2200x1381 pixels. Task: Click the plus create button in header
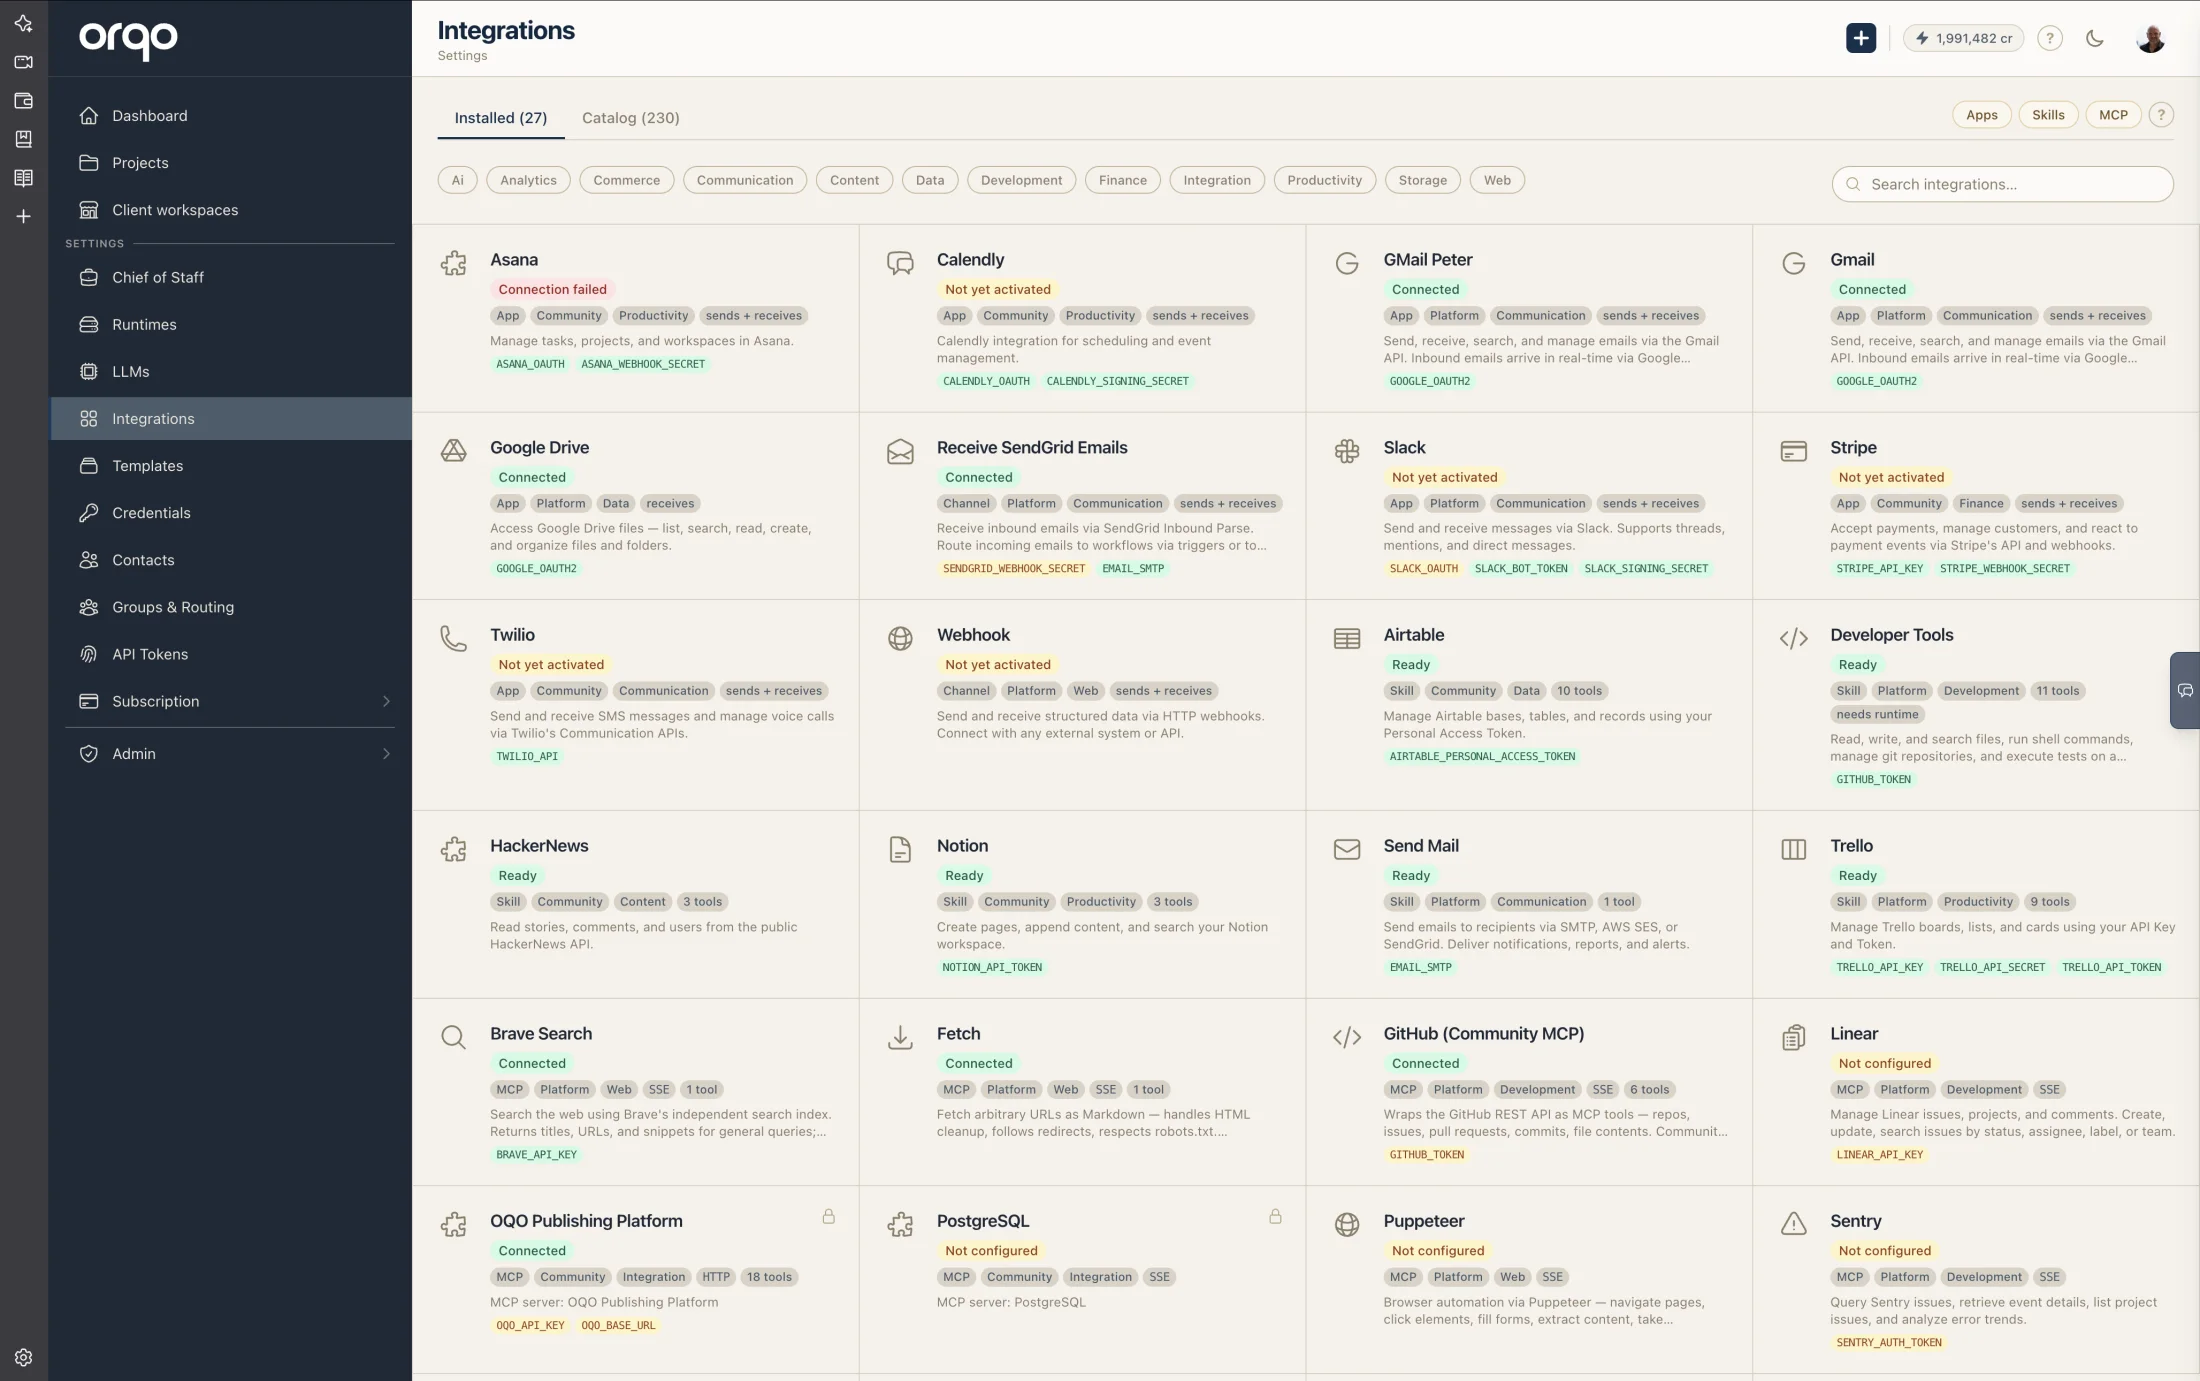(x=1860, y=38)
